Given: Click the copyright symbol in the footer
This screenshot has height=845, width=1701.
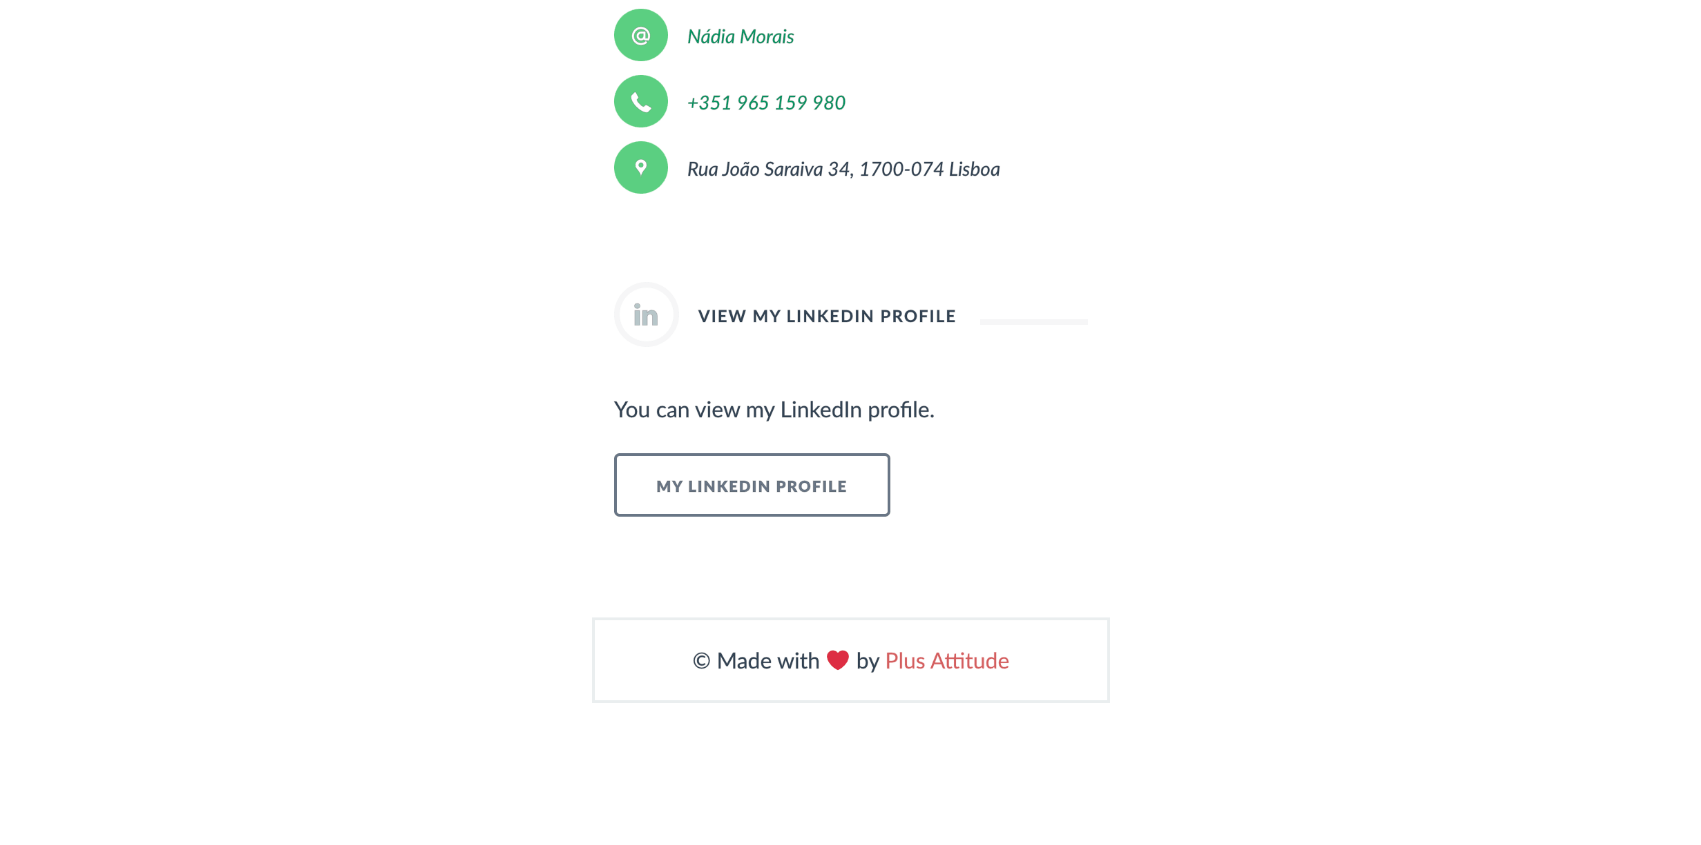Looking at the screenshot, I should click(x=701, y=661).
